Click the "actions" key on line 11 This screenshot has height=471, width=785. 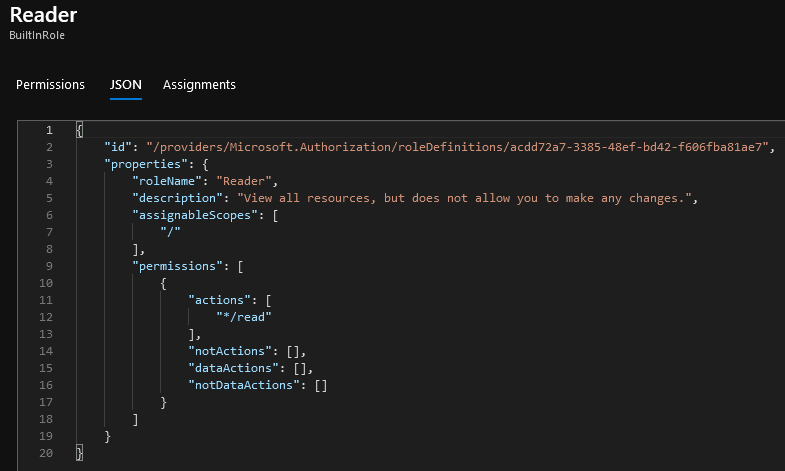[x=219, y=300]
